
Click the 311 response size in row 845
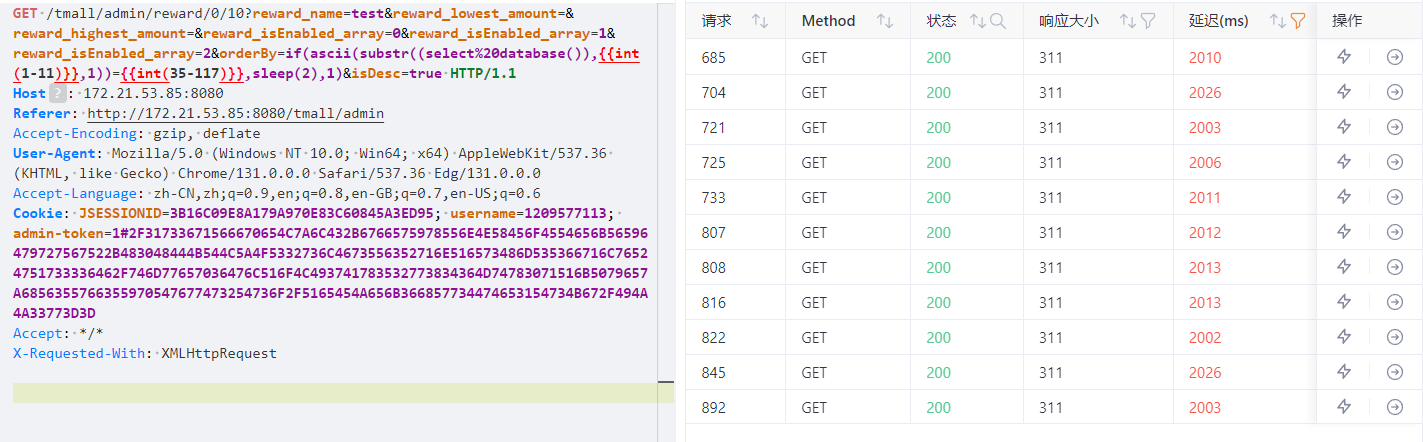[x=1051, y=373]
